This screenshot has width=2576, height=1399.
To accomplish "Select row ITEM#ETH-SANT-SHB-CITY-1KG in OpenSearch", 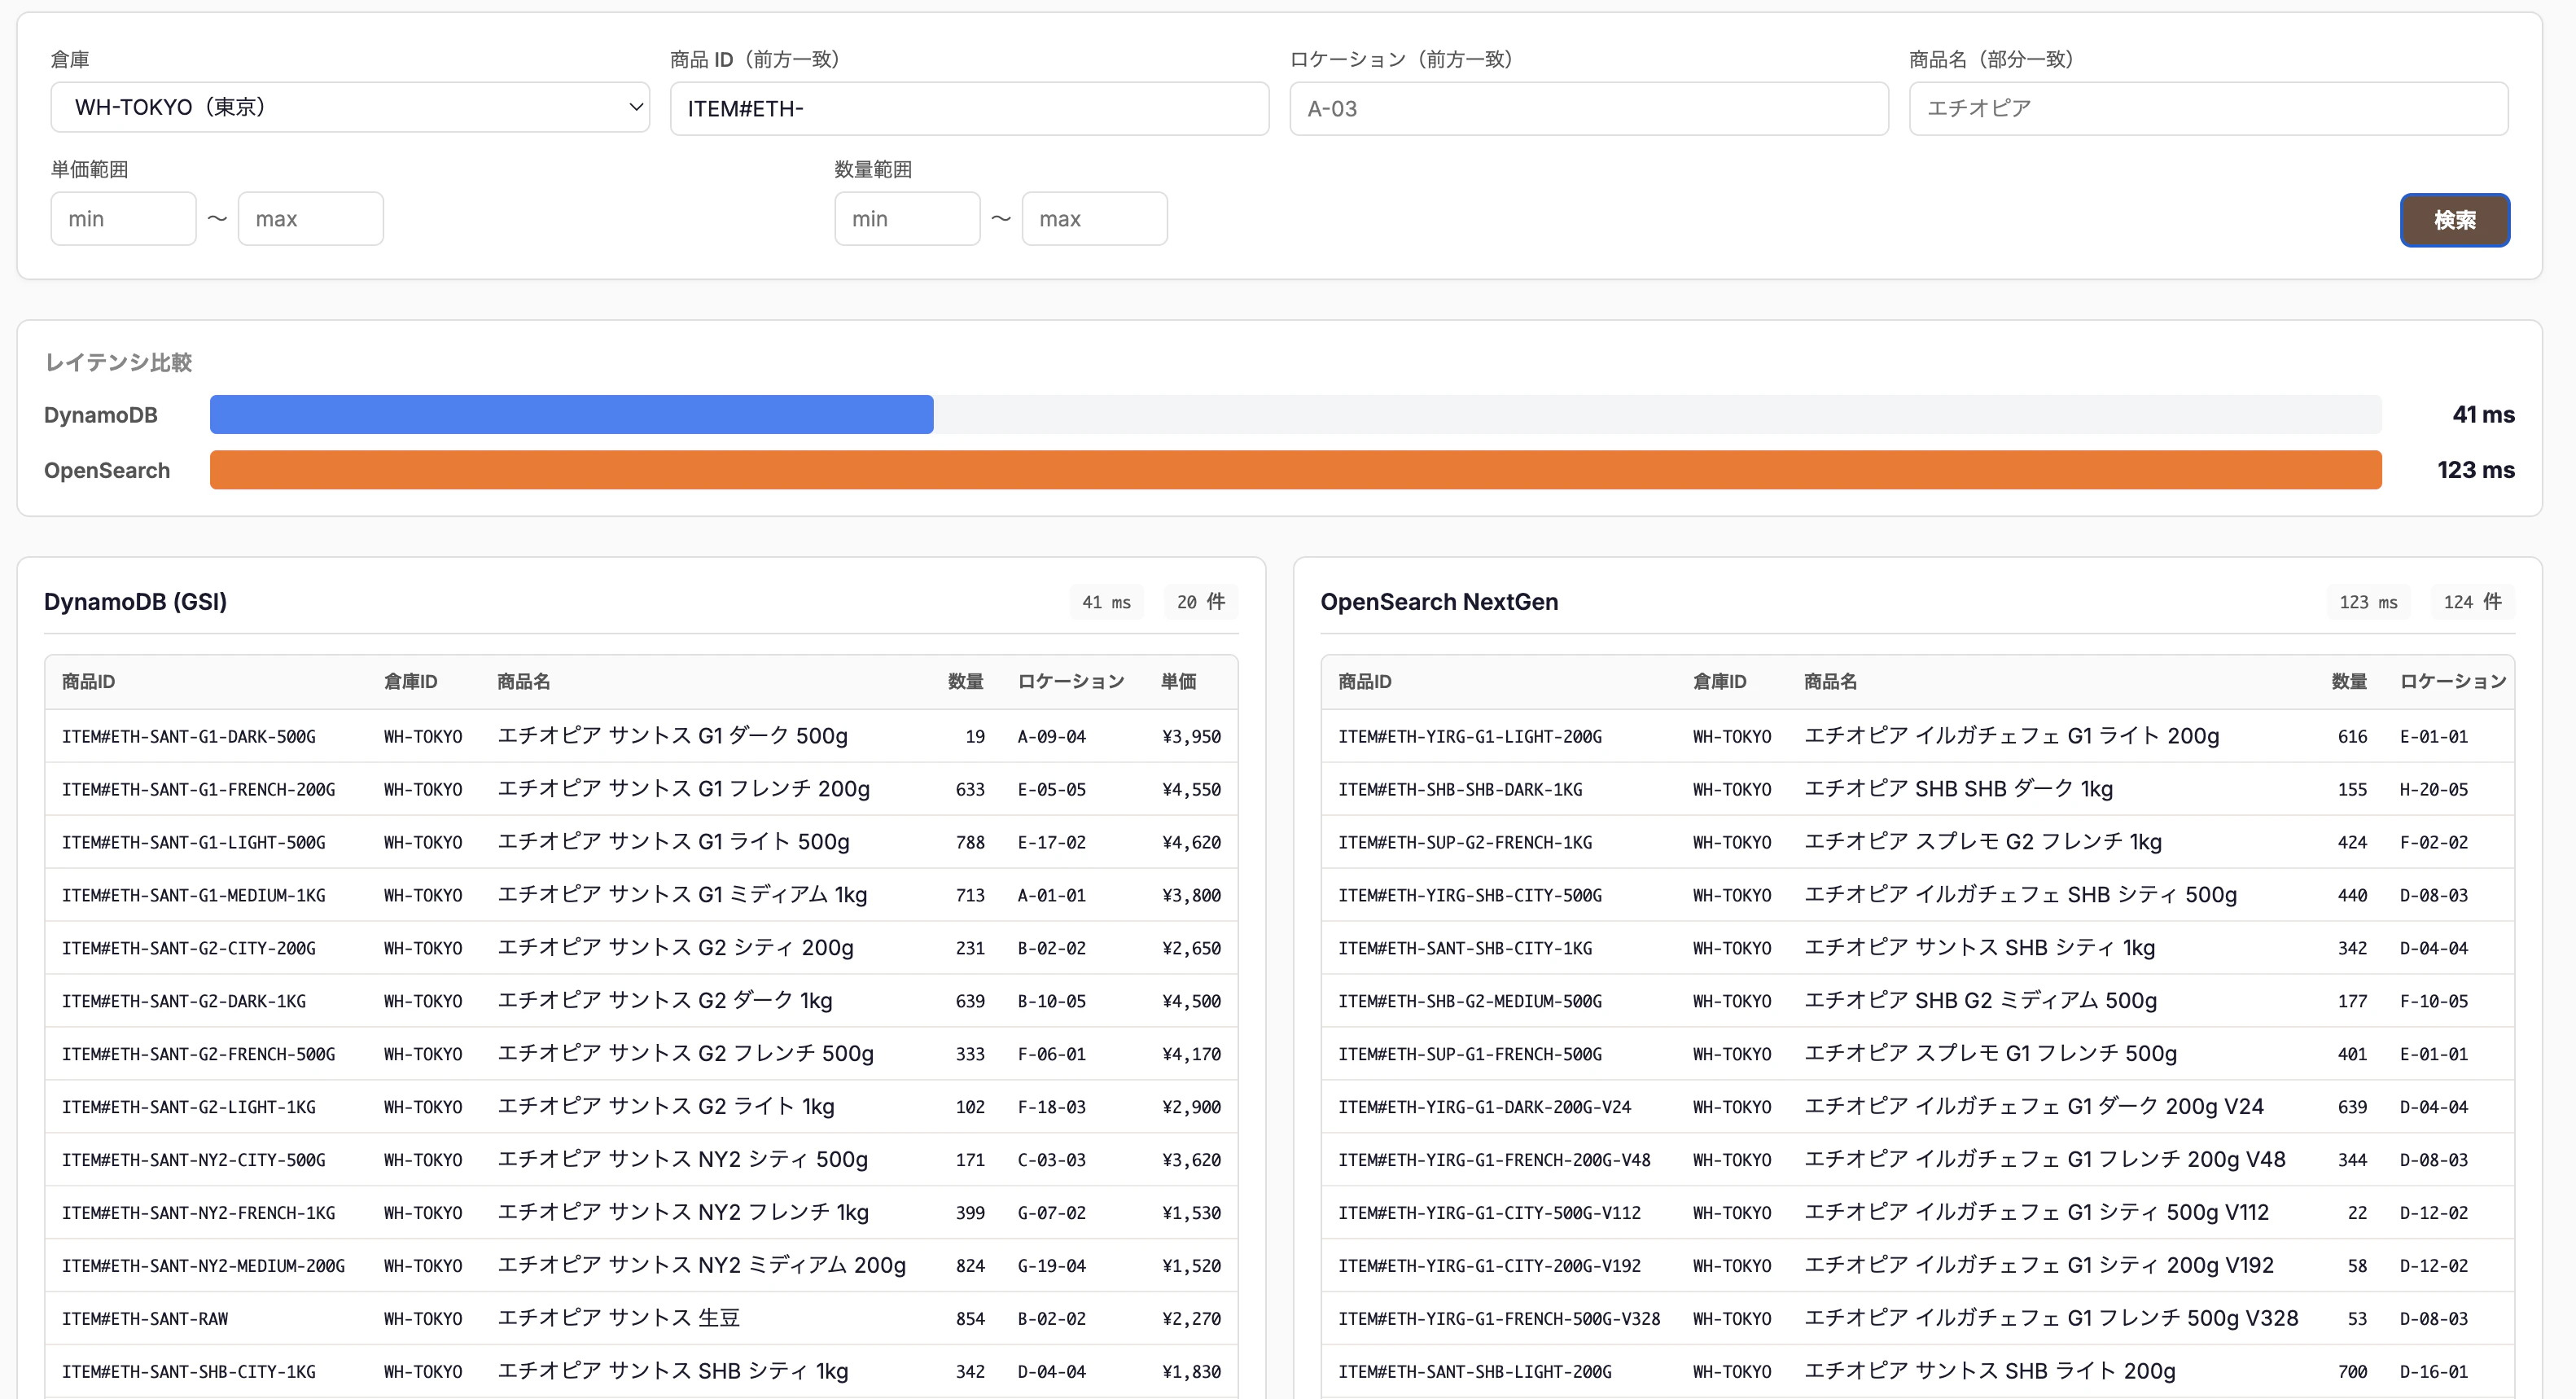I will [1917, 948].
